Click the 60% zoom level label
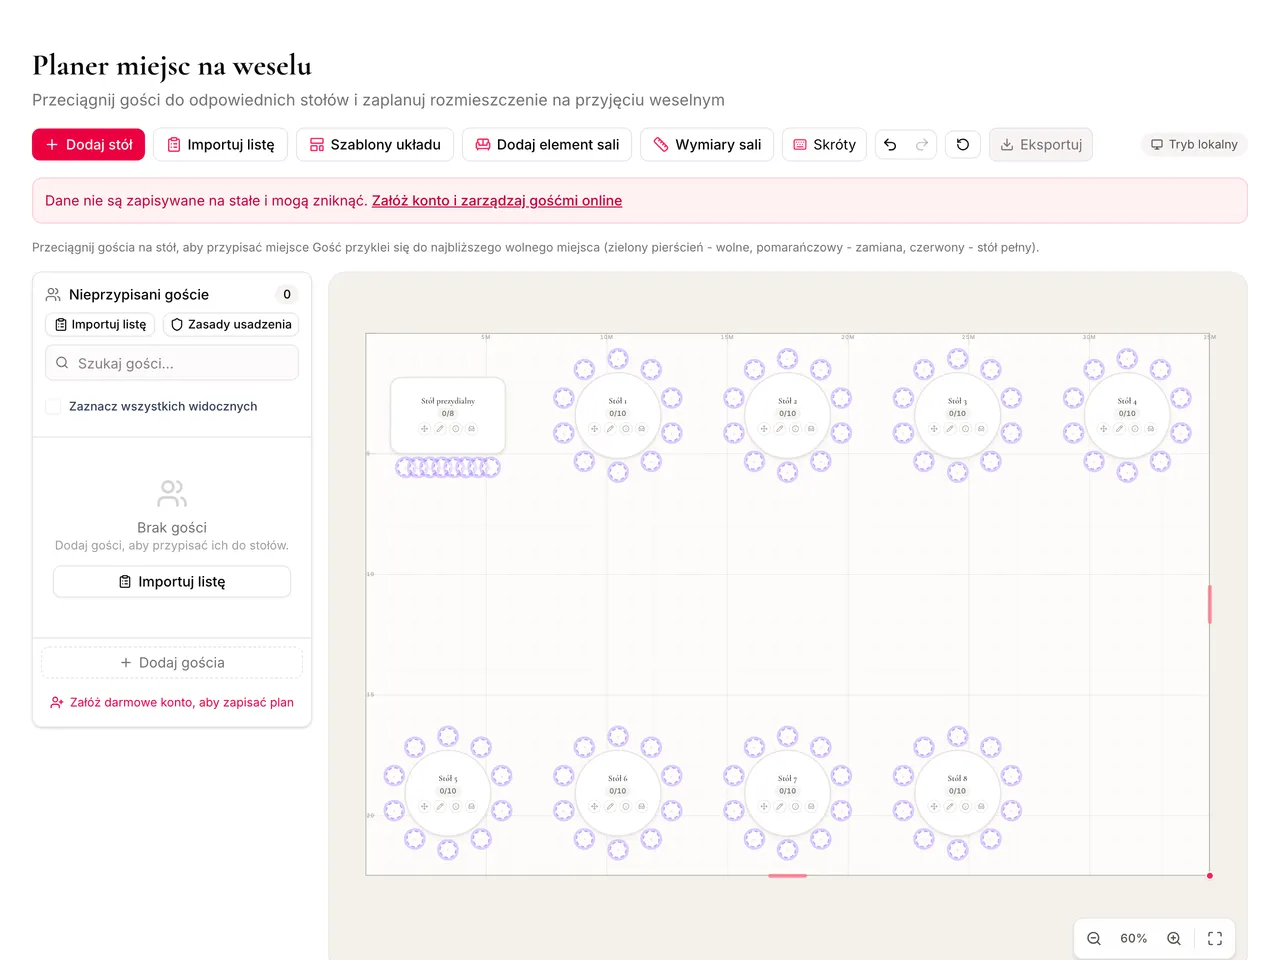The image size is (1280, 960). click(1134, 938)
